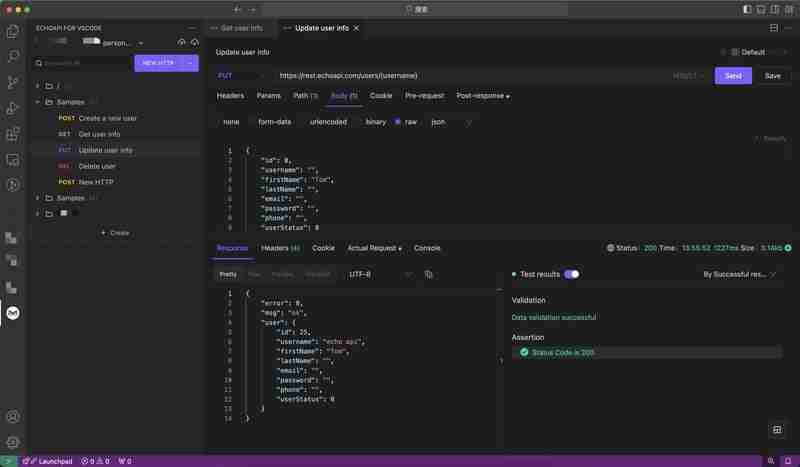This screenshot has height=467, width=800.
Task: Open the Post-response dropdown tab
Action: point(483,96)
